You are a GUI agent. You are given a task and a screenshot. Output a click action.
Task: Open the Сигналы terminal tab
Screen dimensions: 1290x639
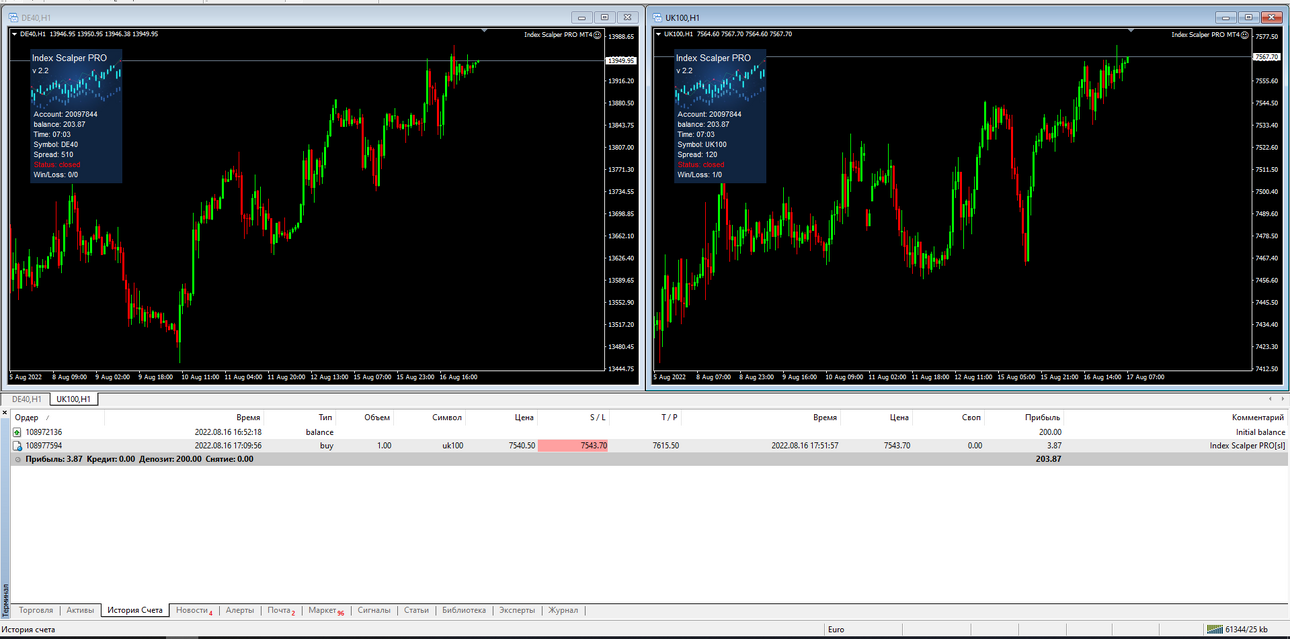pyautogui.click(x=375, y=610)
